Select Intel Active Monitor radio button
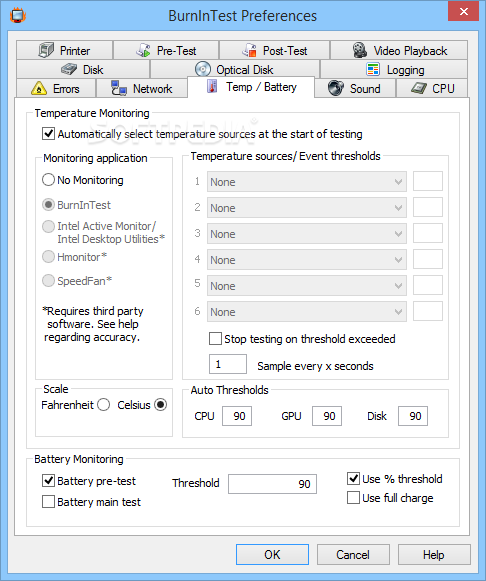The width and height of the screenshot is (486, 581). 49,226
